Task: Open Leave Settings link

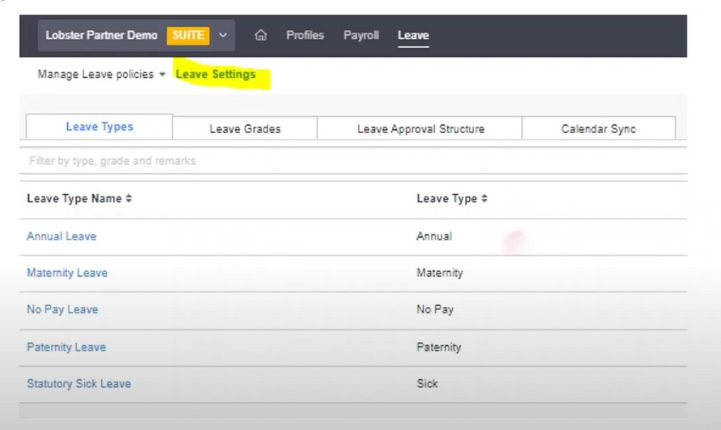Action: point(216,74)
